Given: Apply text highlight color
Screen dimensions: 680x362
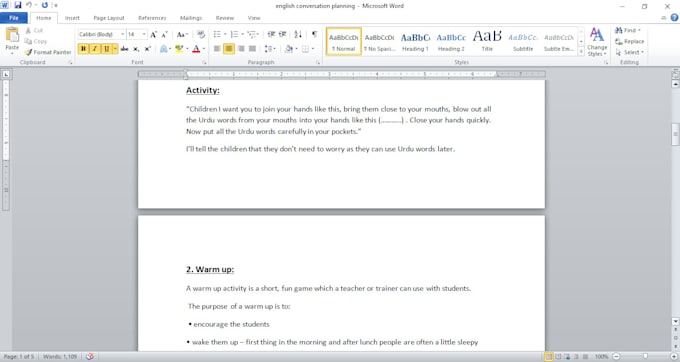Looking at the screenshot, I should click(179, 49).
